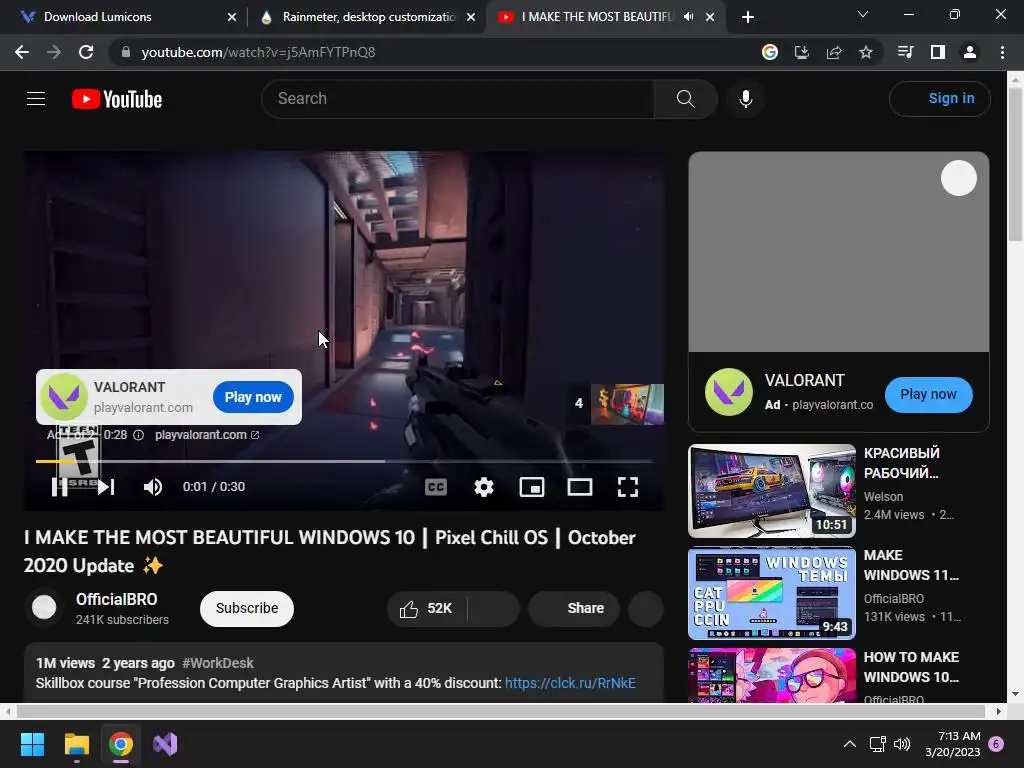Open the clock showing 7:13 AM
This screenshot has height=768, width=1024.
[953, 744]
